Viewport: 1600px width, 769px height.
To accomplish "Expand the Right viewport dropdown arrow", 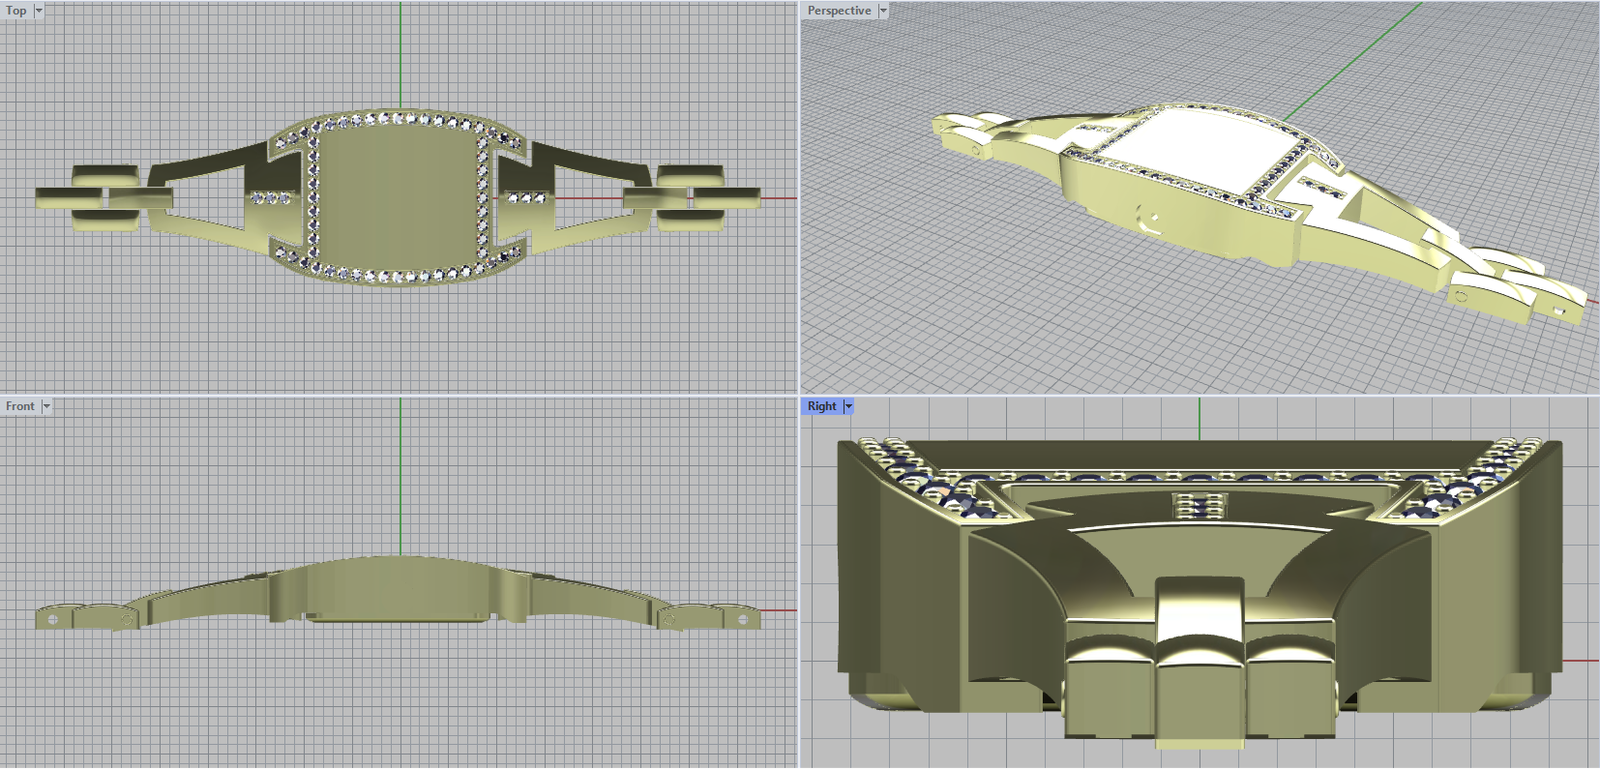I will click(x=848, y=406).
